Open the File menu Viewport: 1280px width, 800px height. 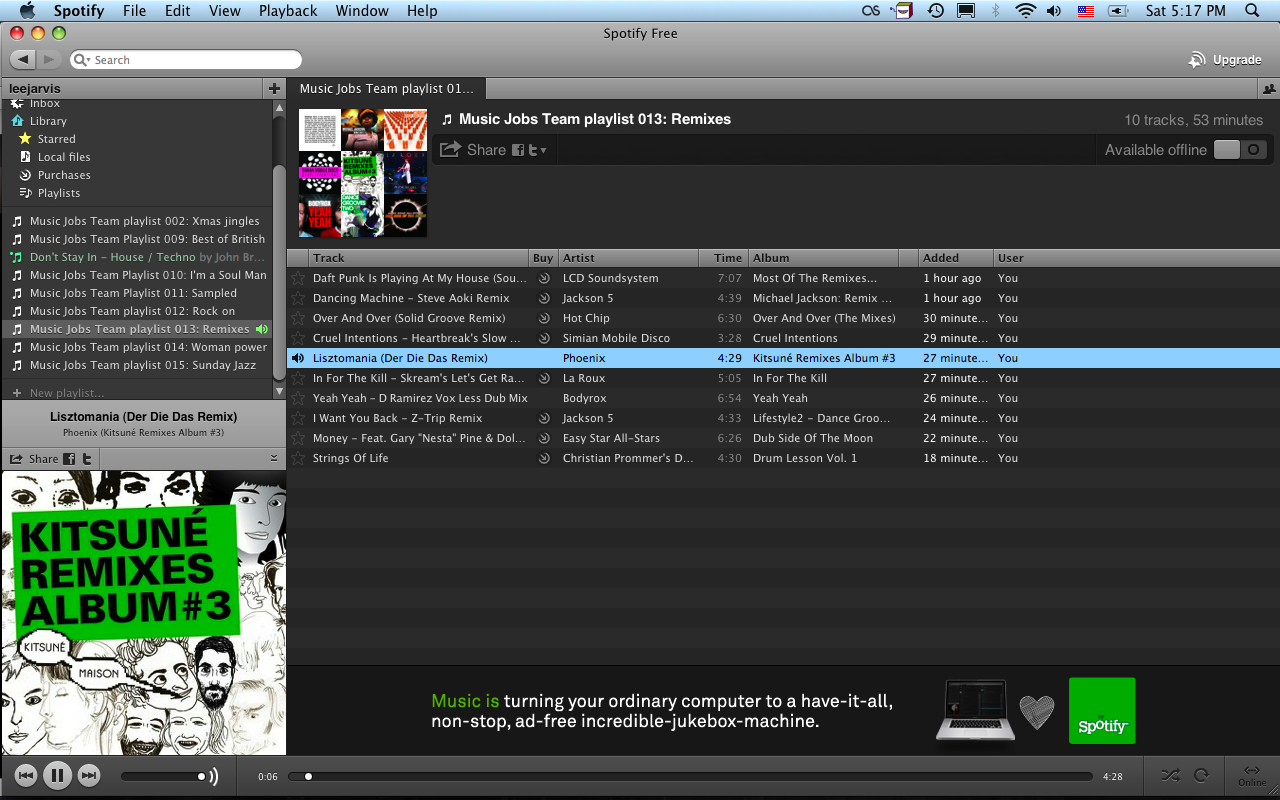pos(134,11)
